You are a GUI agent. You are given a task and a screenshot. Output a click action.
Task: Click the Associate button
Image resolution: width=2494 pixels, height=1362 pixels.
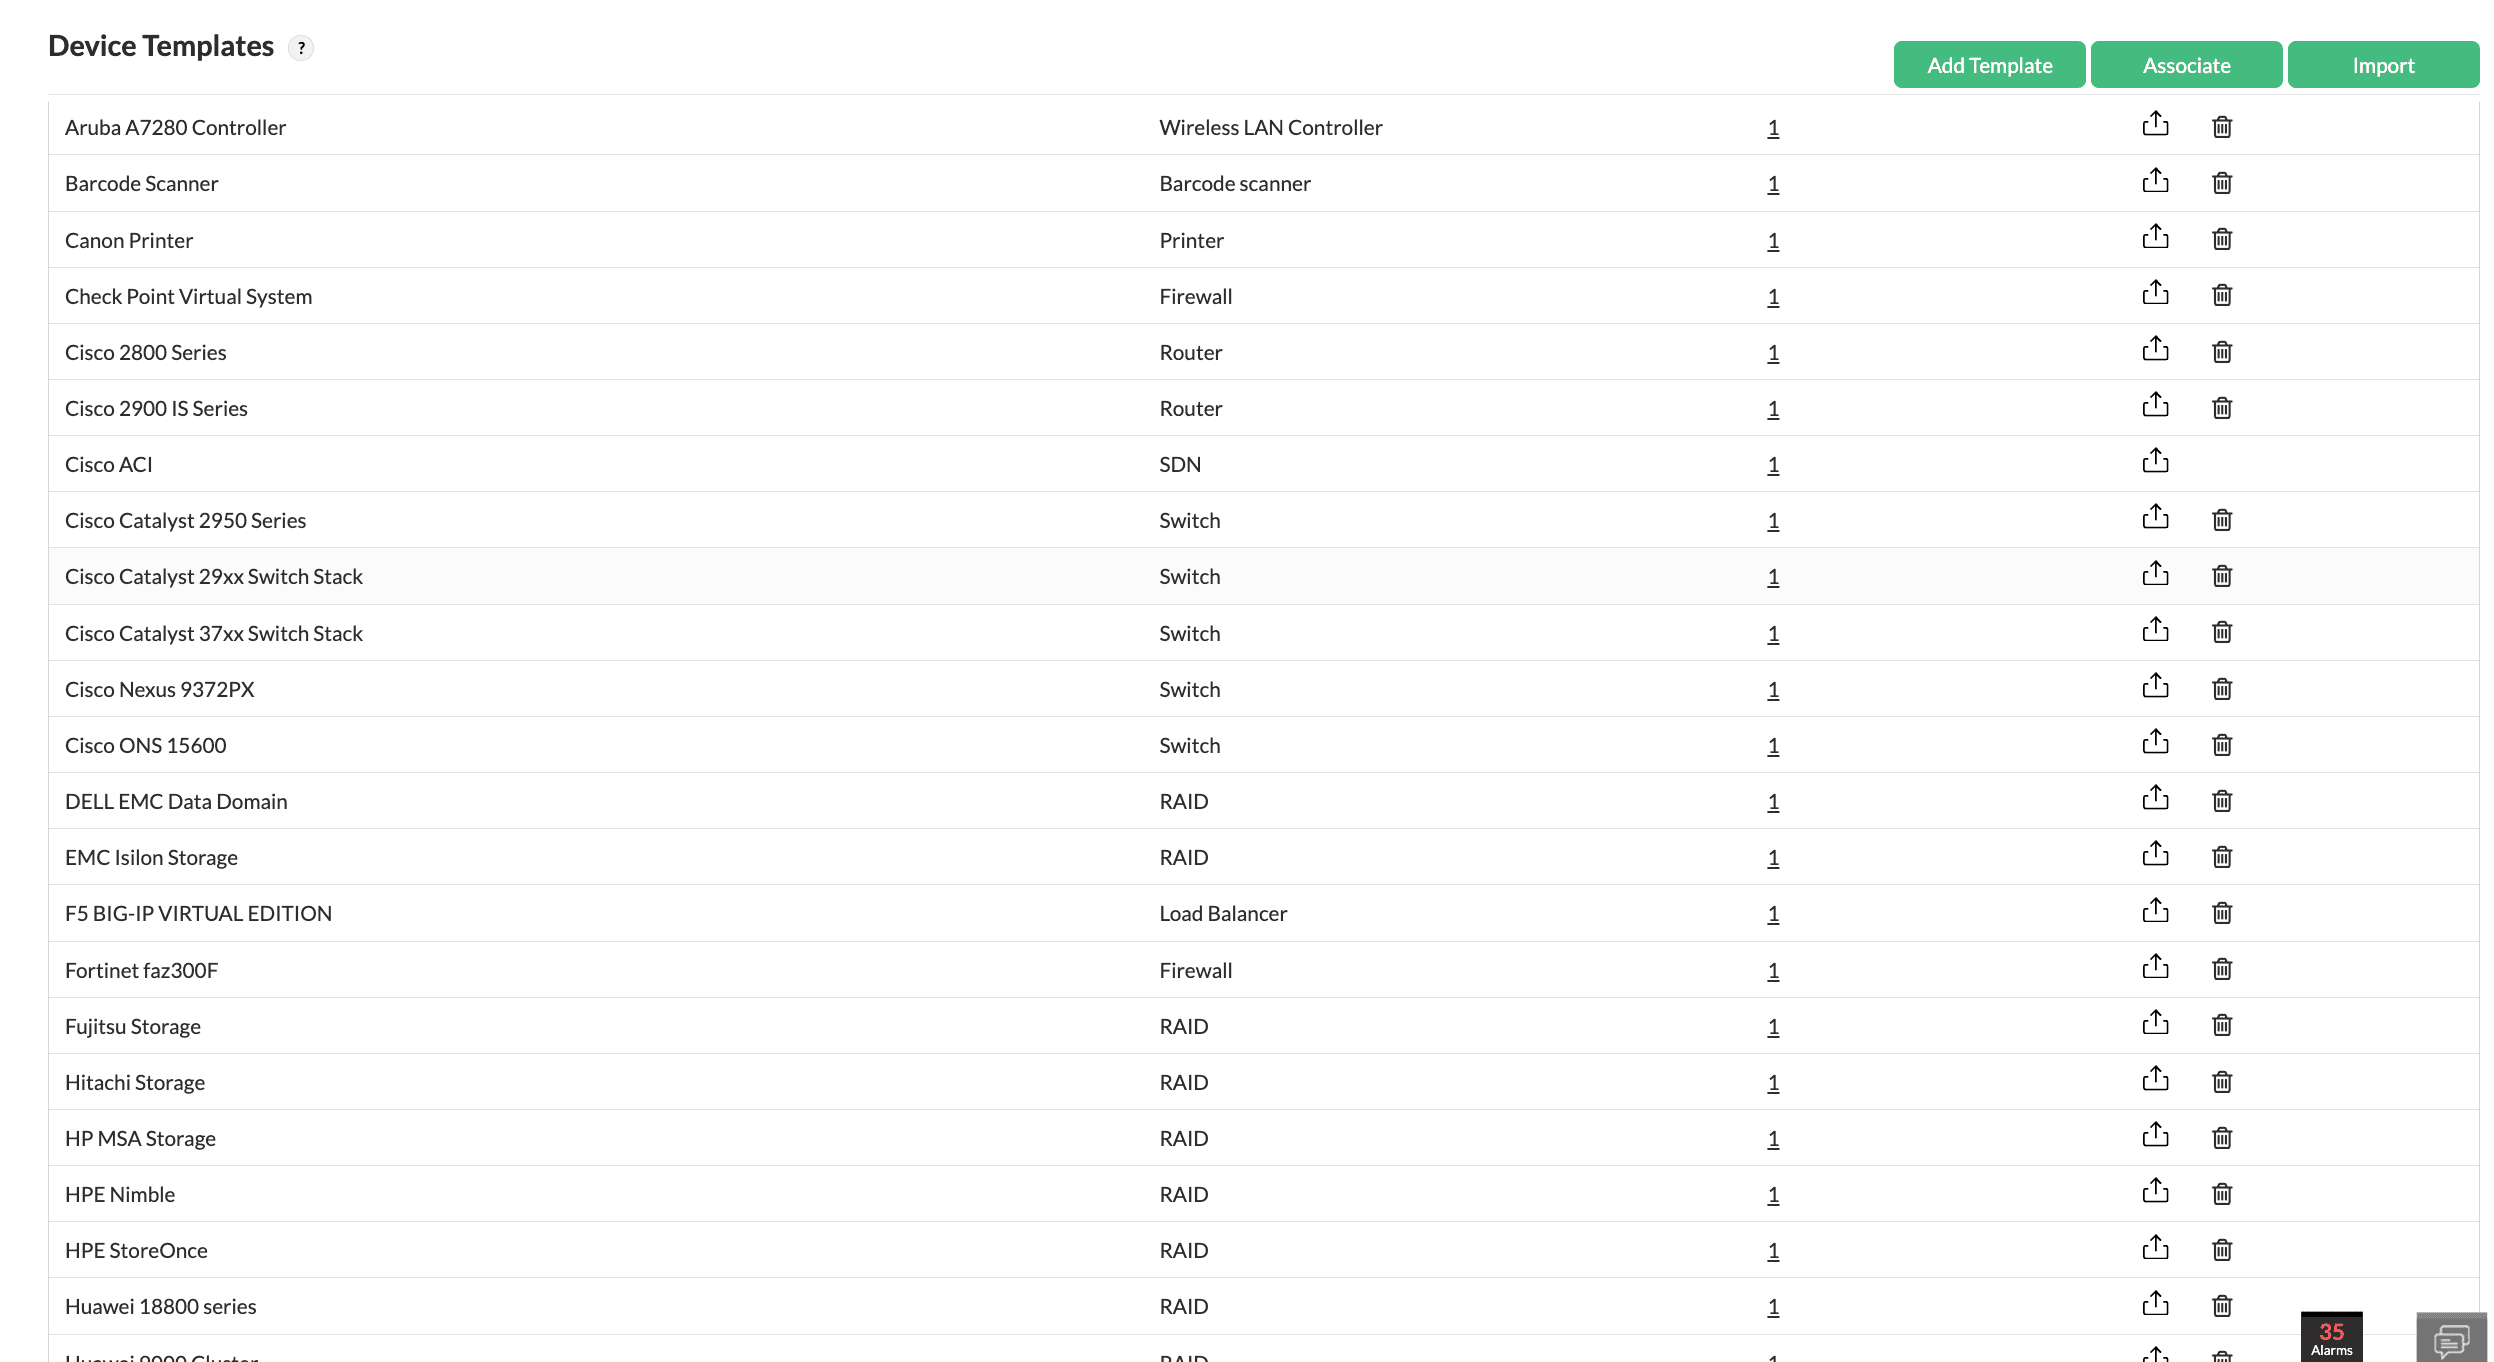[2187, 65]
